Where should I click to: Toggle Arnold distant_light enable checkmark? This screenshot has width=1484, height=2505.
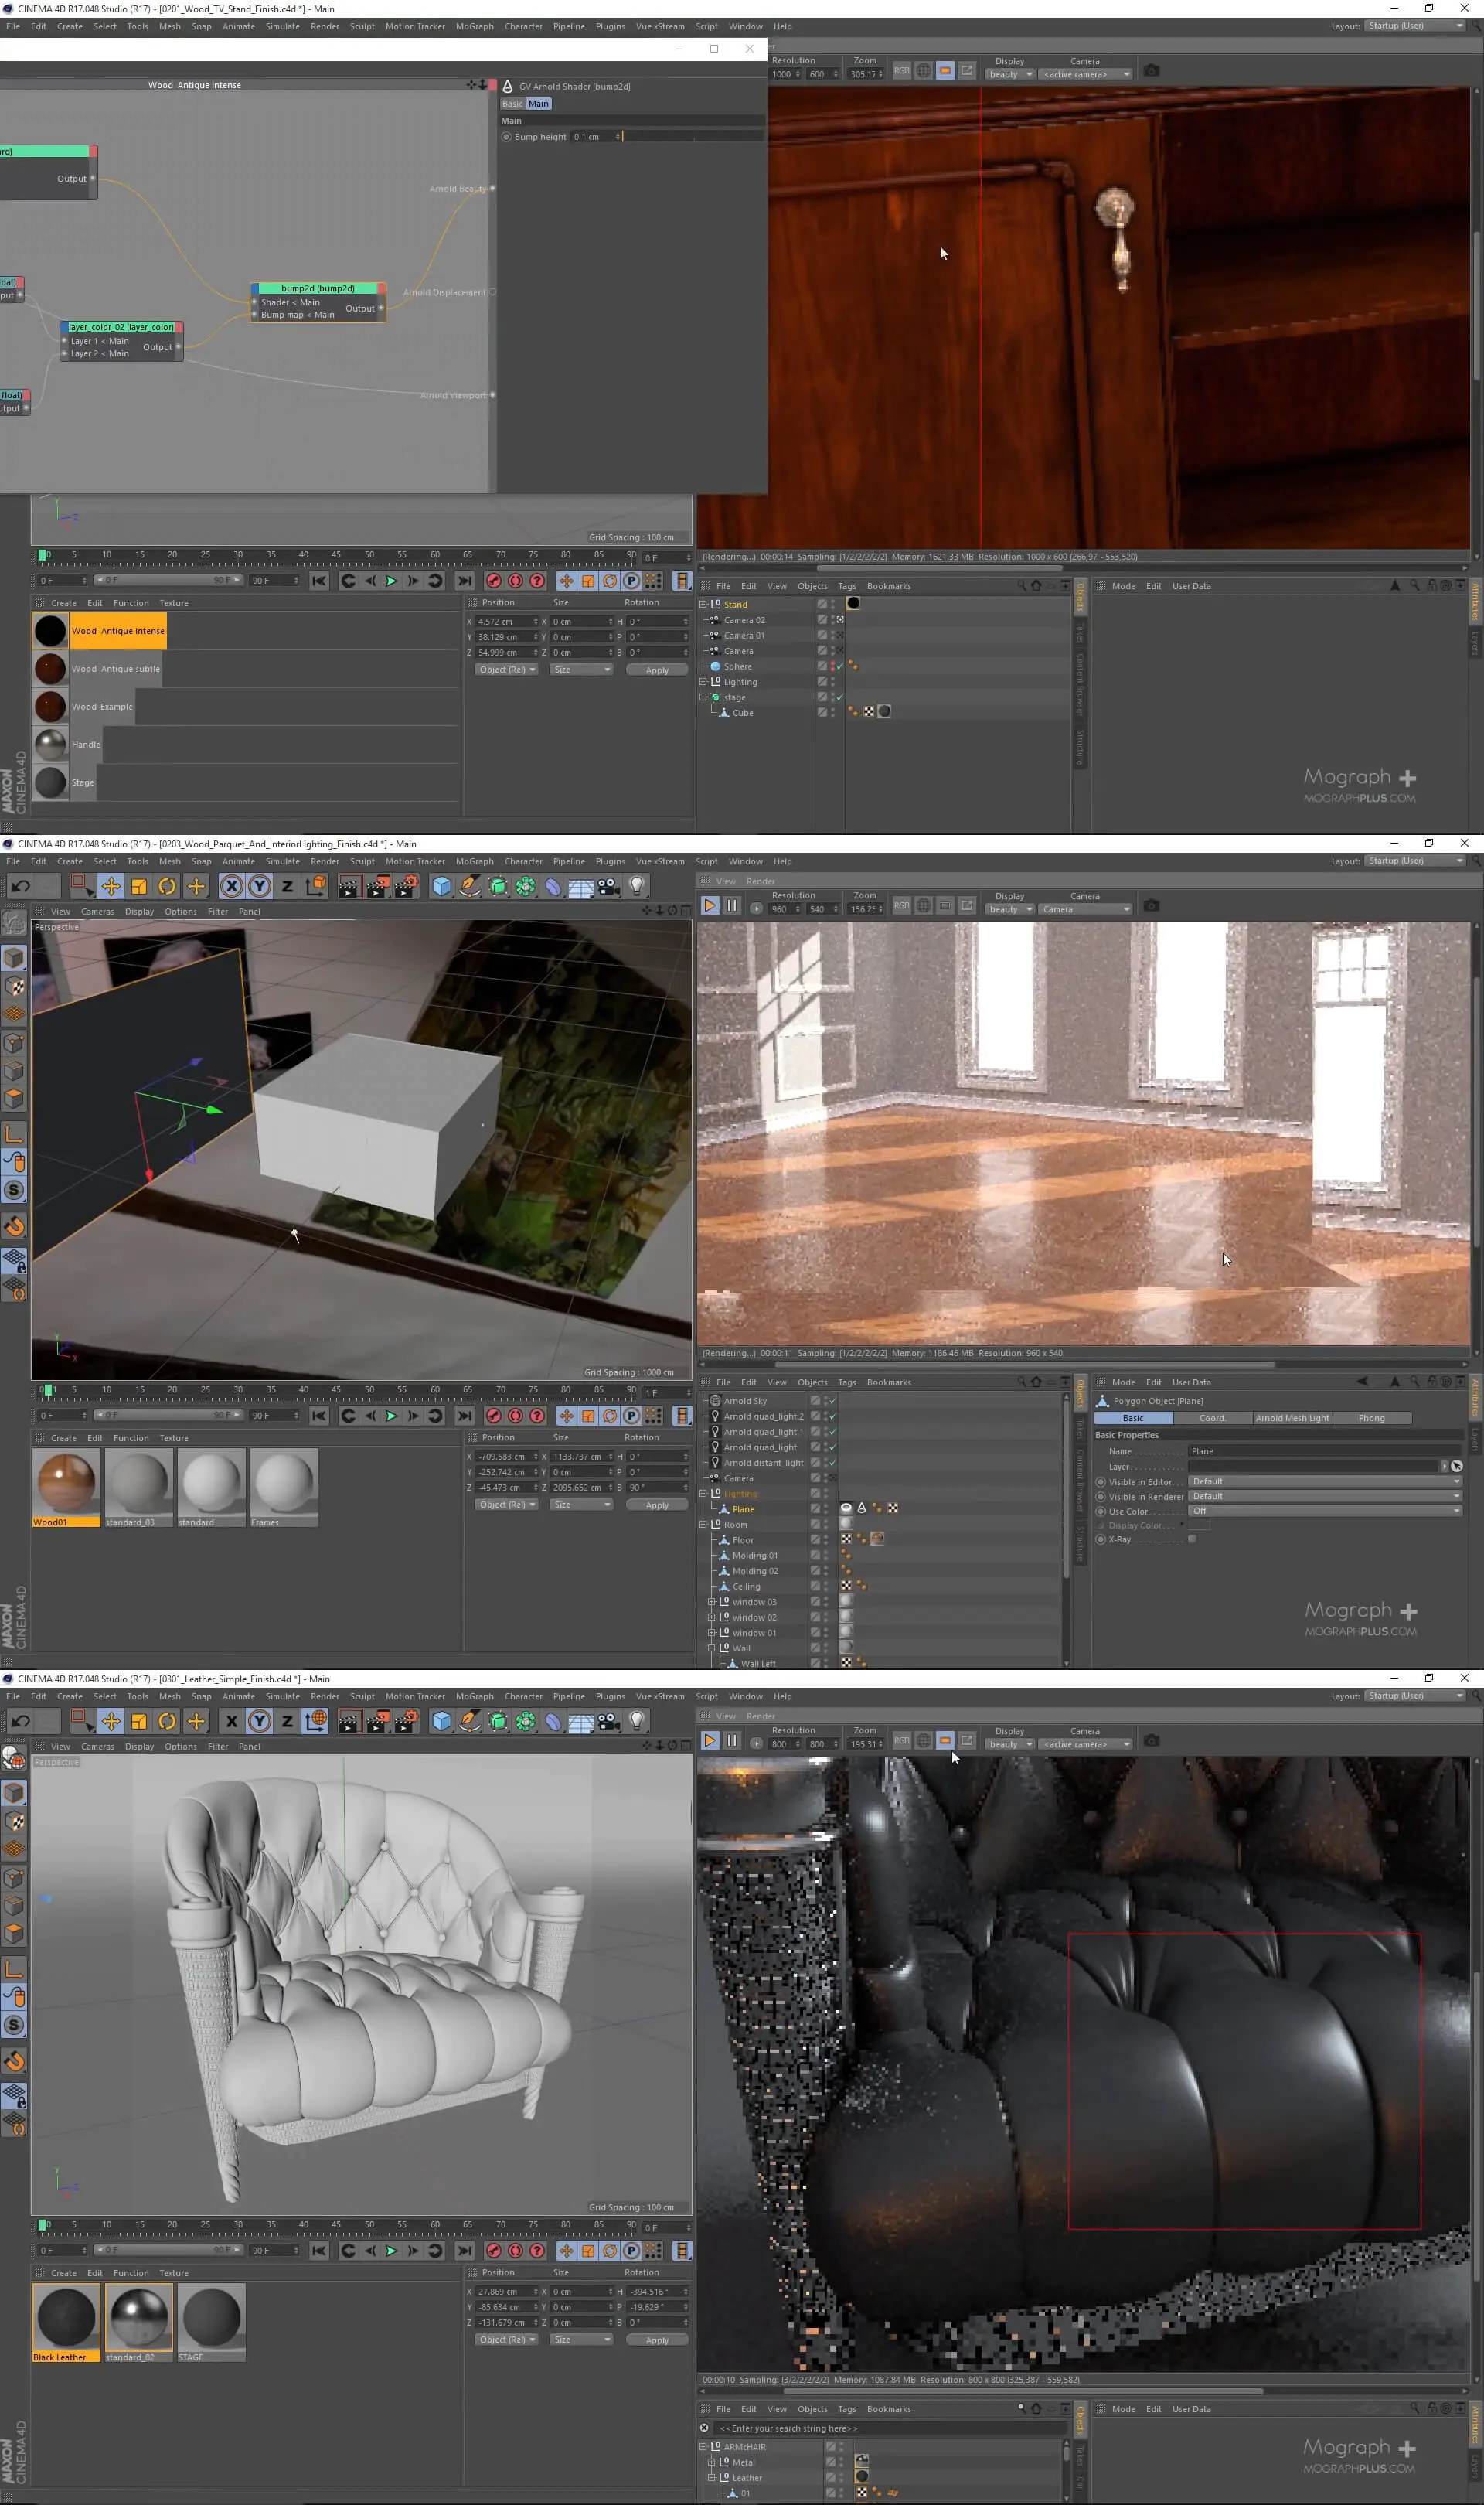(832, 1463)
